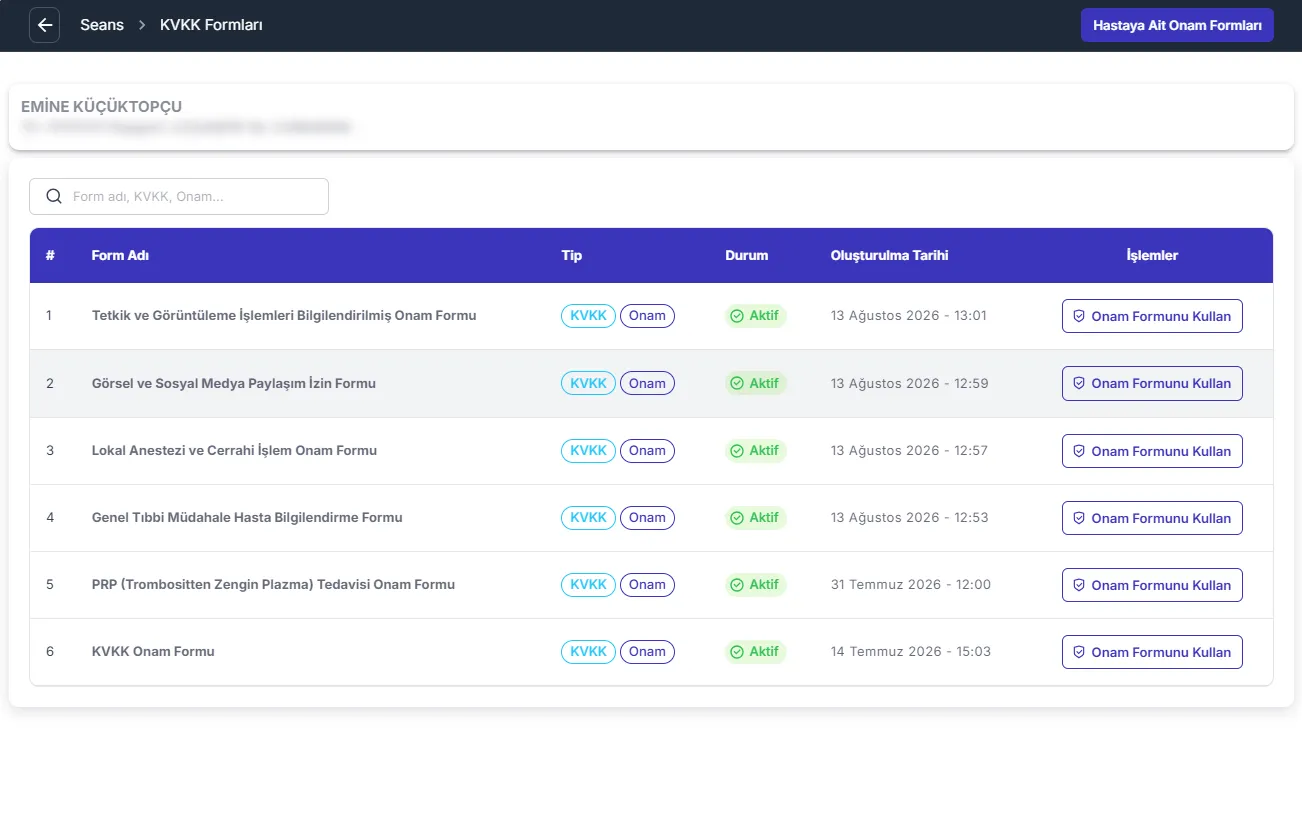Click the back arrow icon
Screen dimensions: 1302x813
44,25
